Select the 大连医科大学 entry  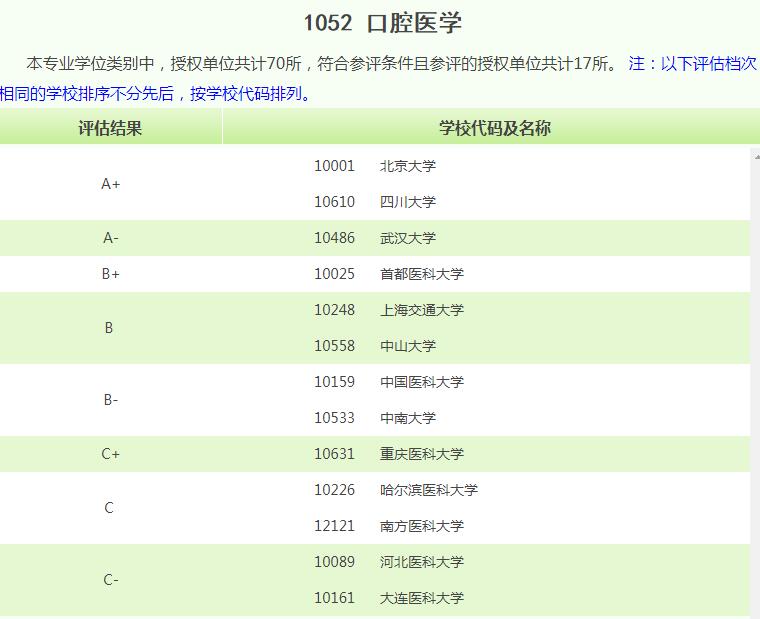(x=422, y=598)
